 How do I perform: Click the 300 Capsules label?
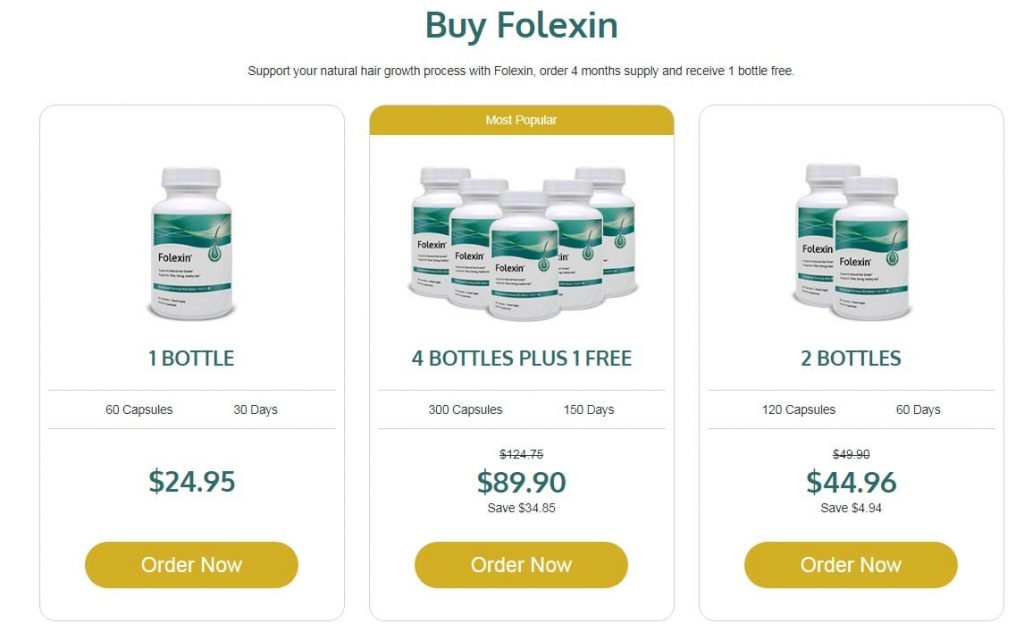465,409
